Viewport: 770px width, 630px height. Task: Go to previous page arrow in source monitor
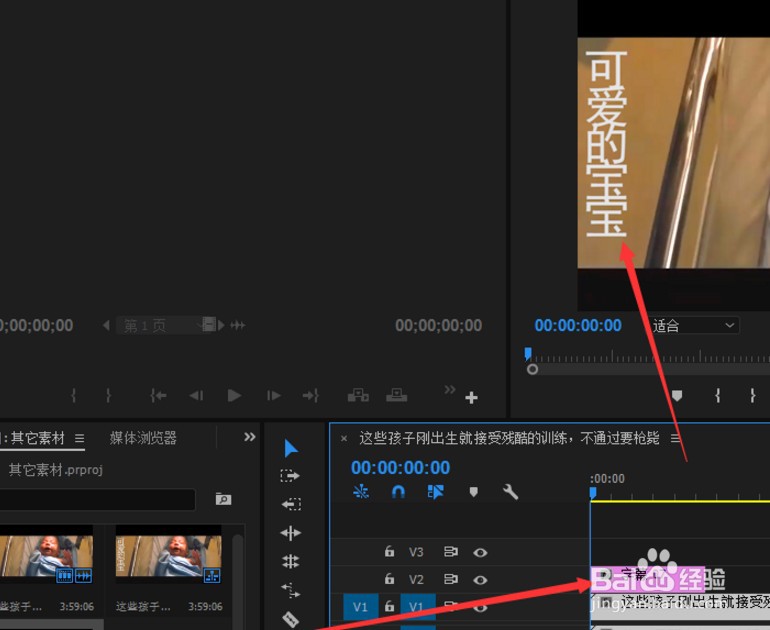pos(106,325)
